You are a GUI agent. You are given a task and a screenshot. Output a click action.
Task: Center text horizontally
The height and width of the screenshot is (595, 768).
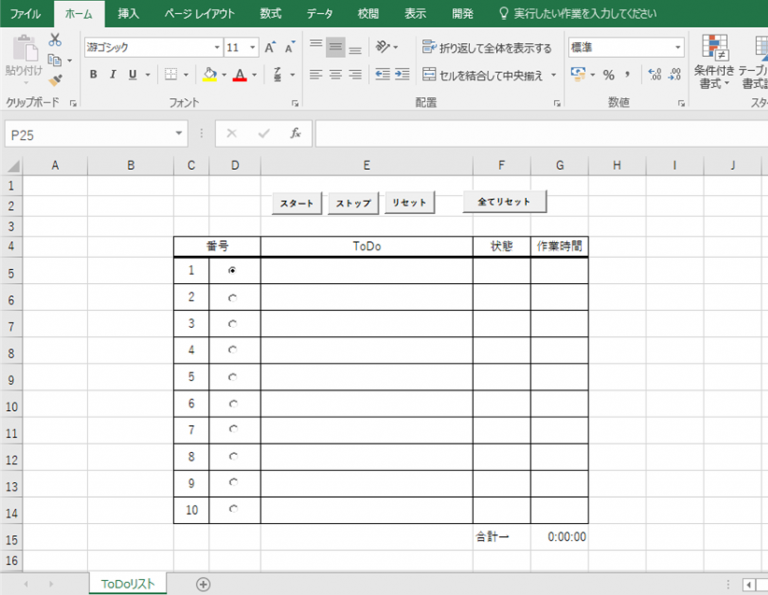click(x=336, y=74)
